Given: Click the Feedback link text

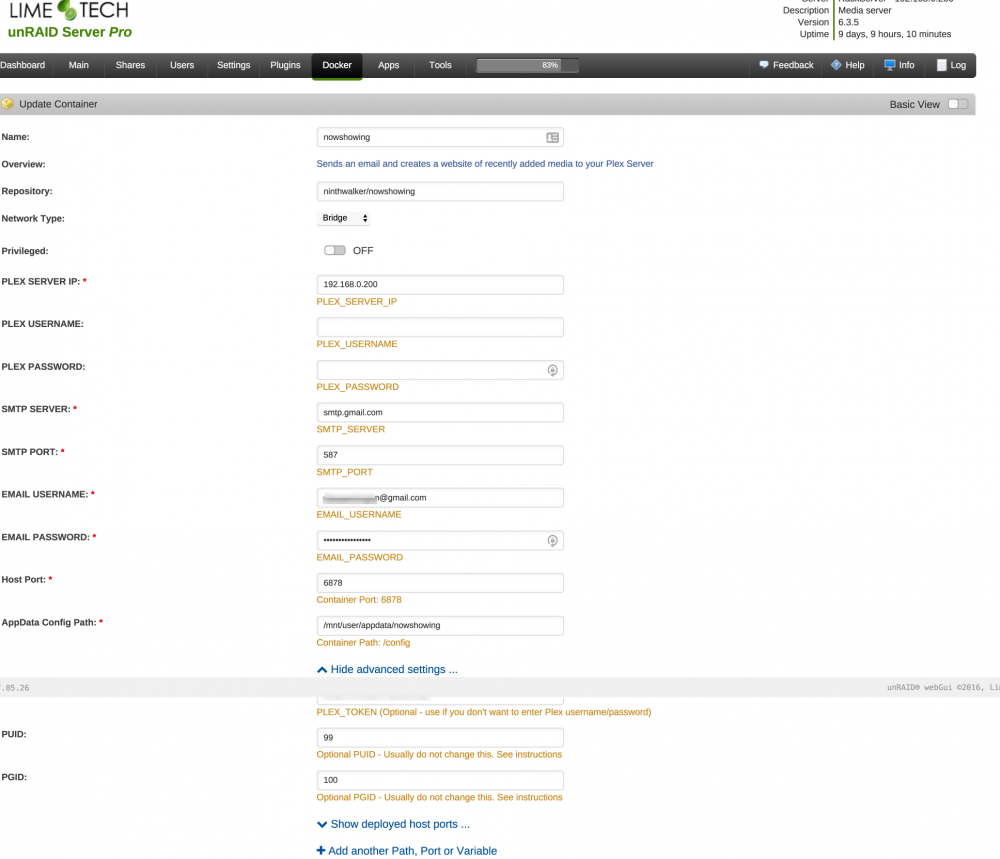Looking at the screenshot, I should [793, 65].
